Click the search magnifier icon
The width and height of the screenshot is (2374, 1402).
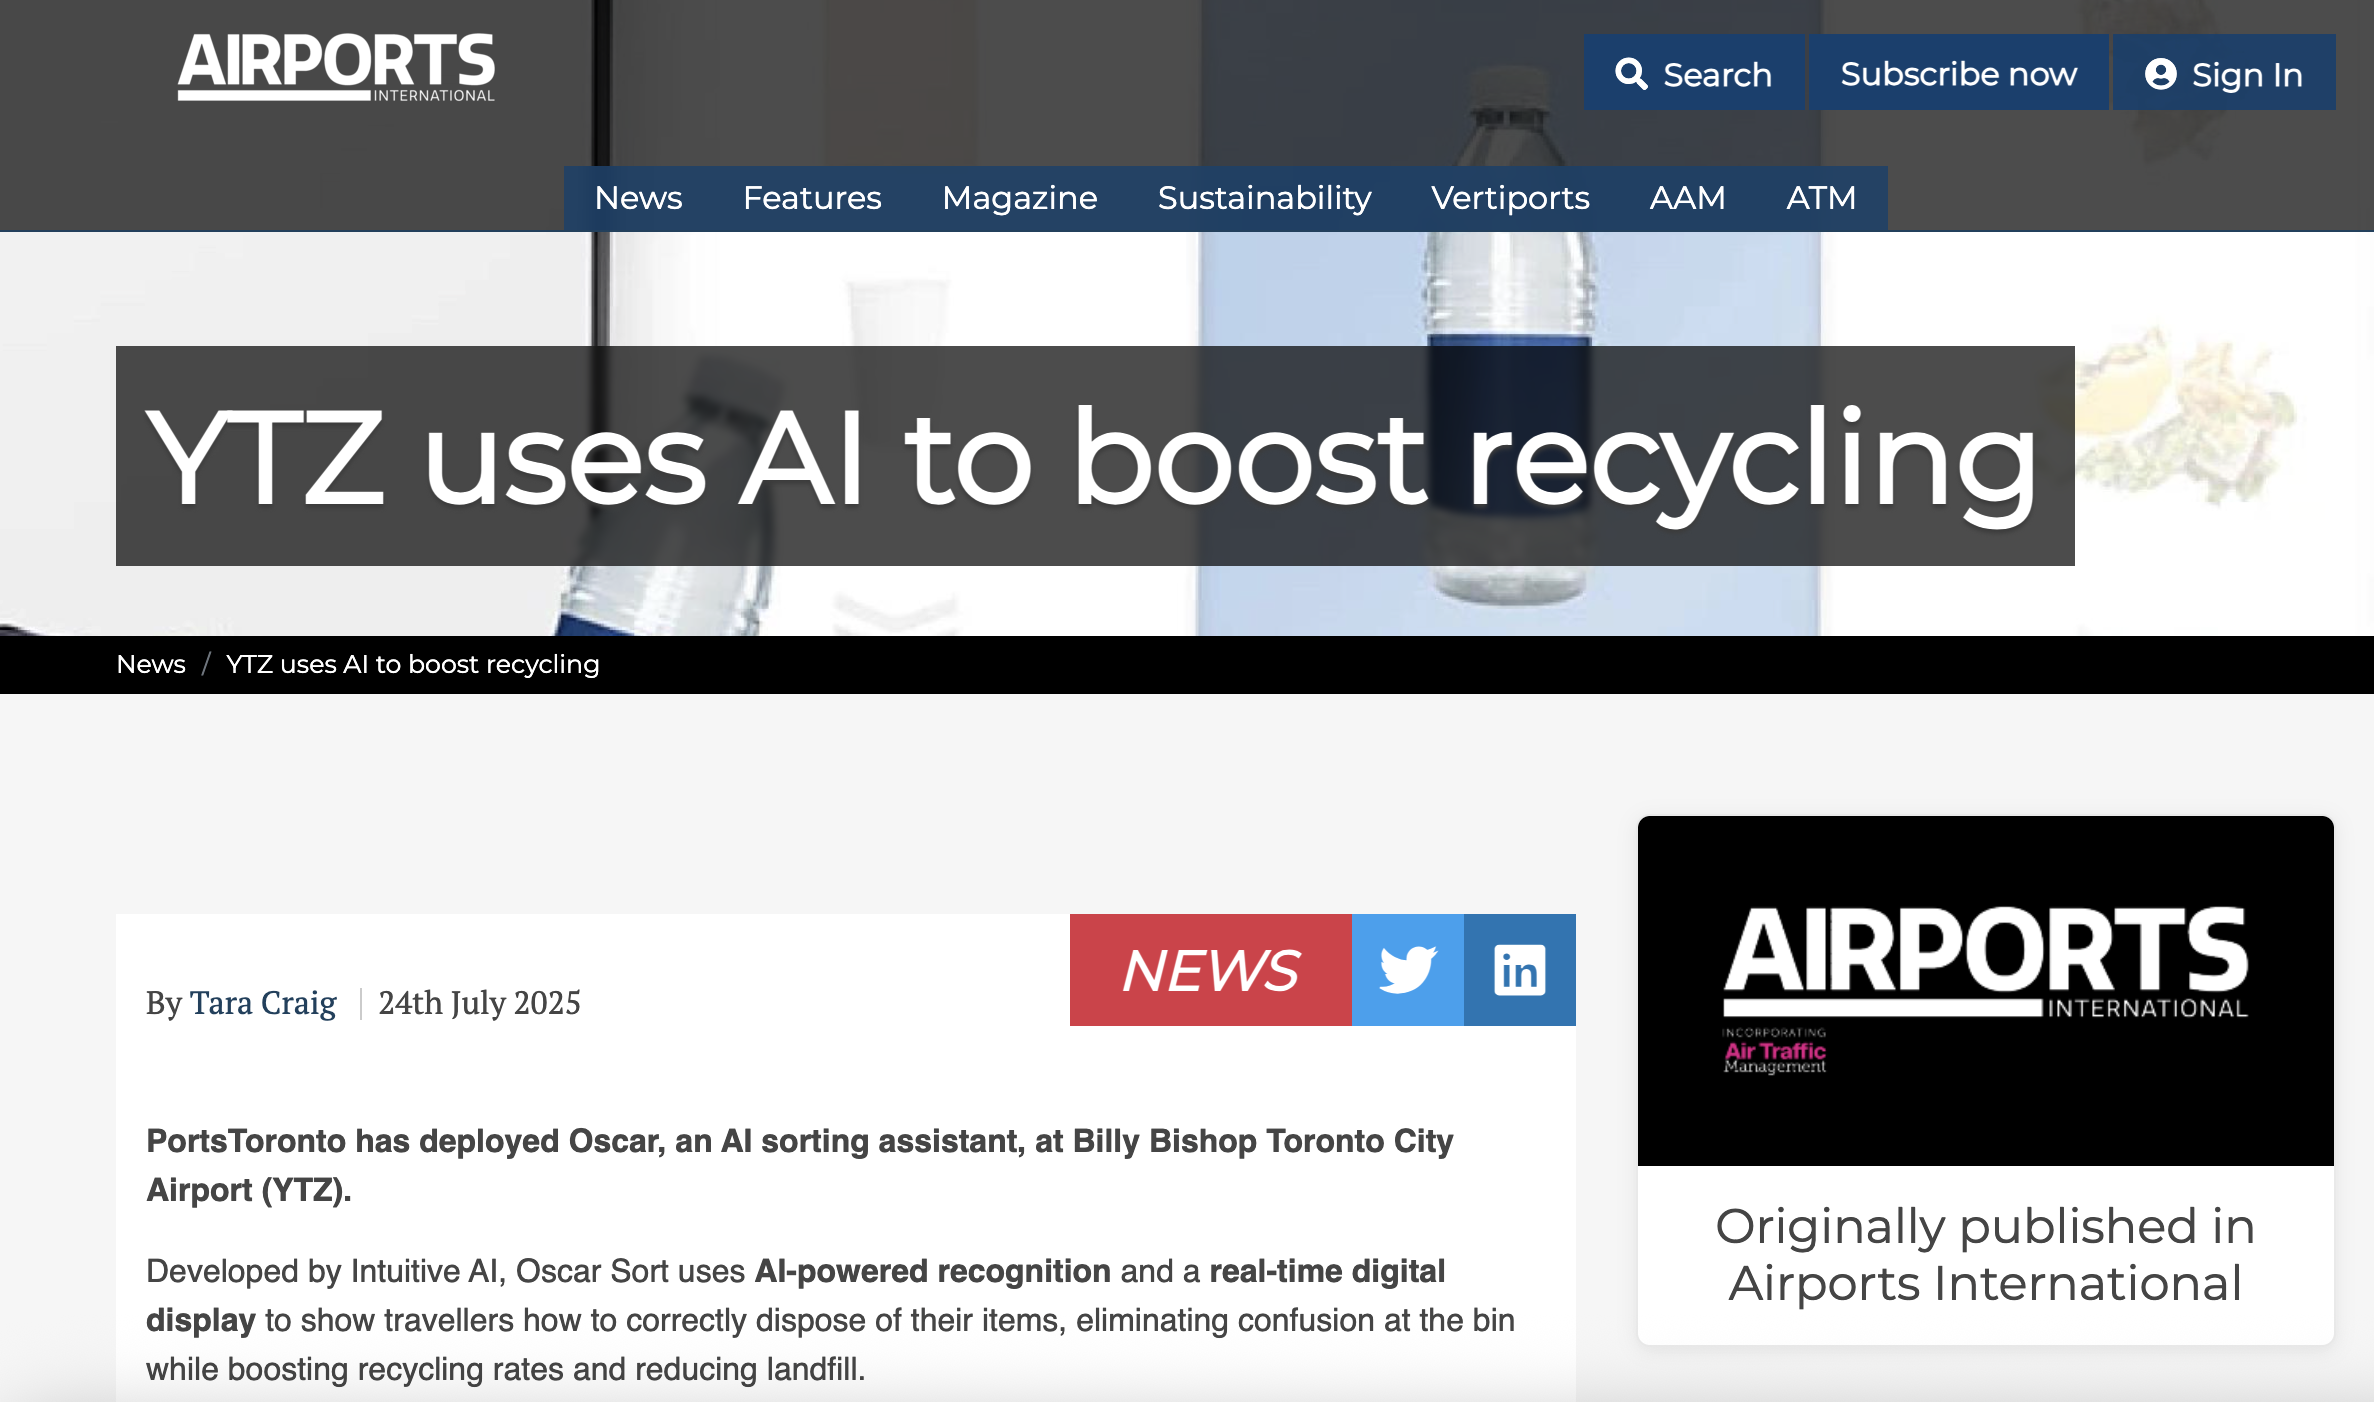(x=1635, y=72)
